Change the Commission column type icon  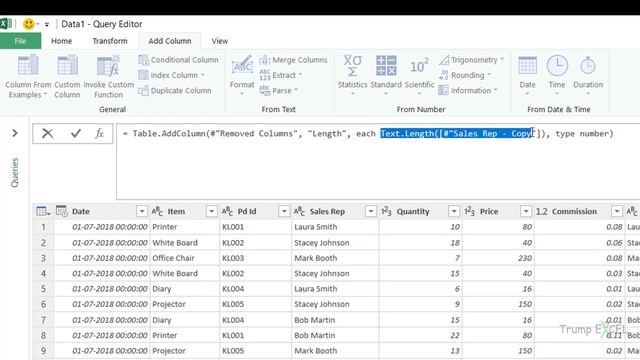pos(541,211)
